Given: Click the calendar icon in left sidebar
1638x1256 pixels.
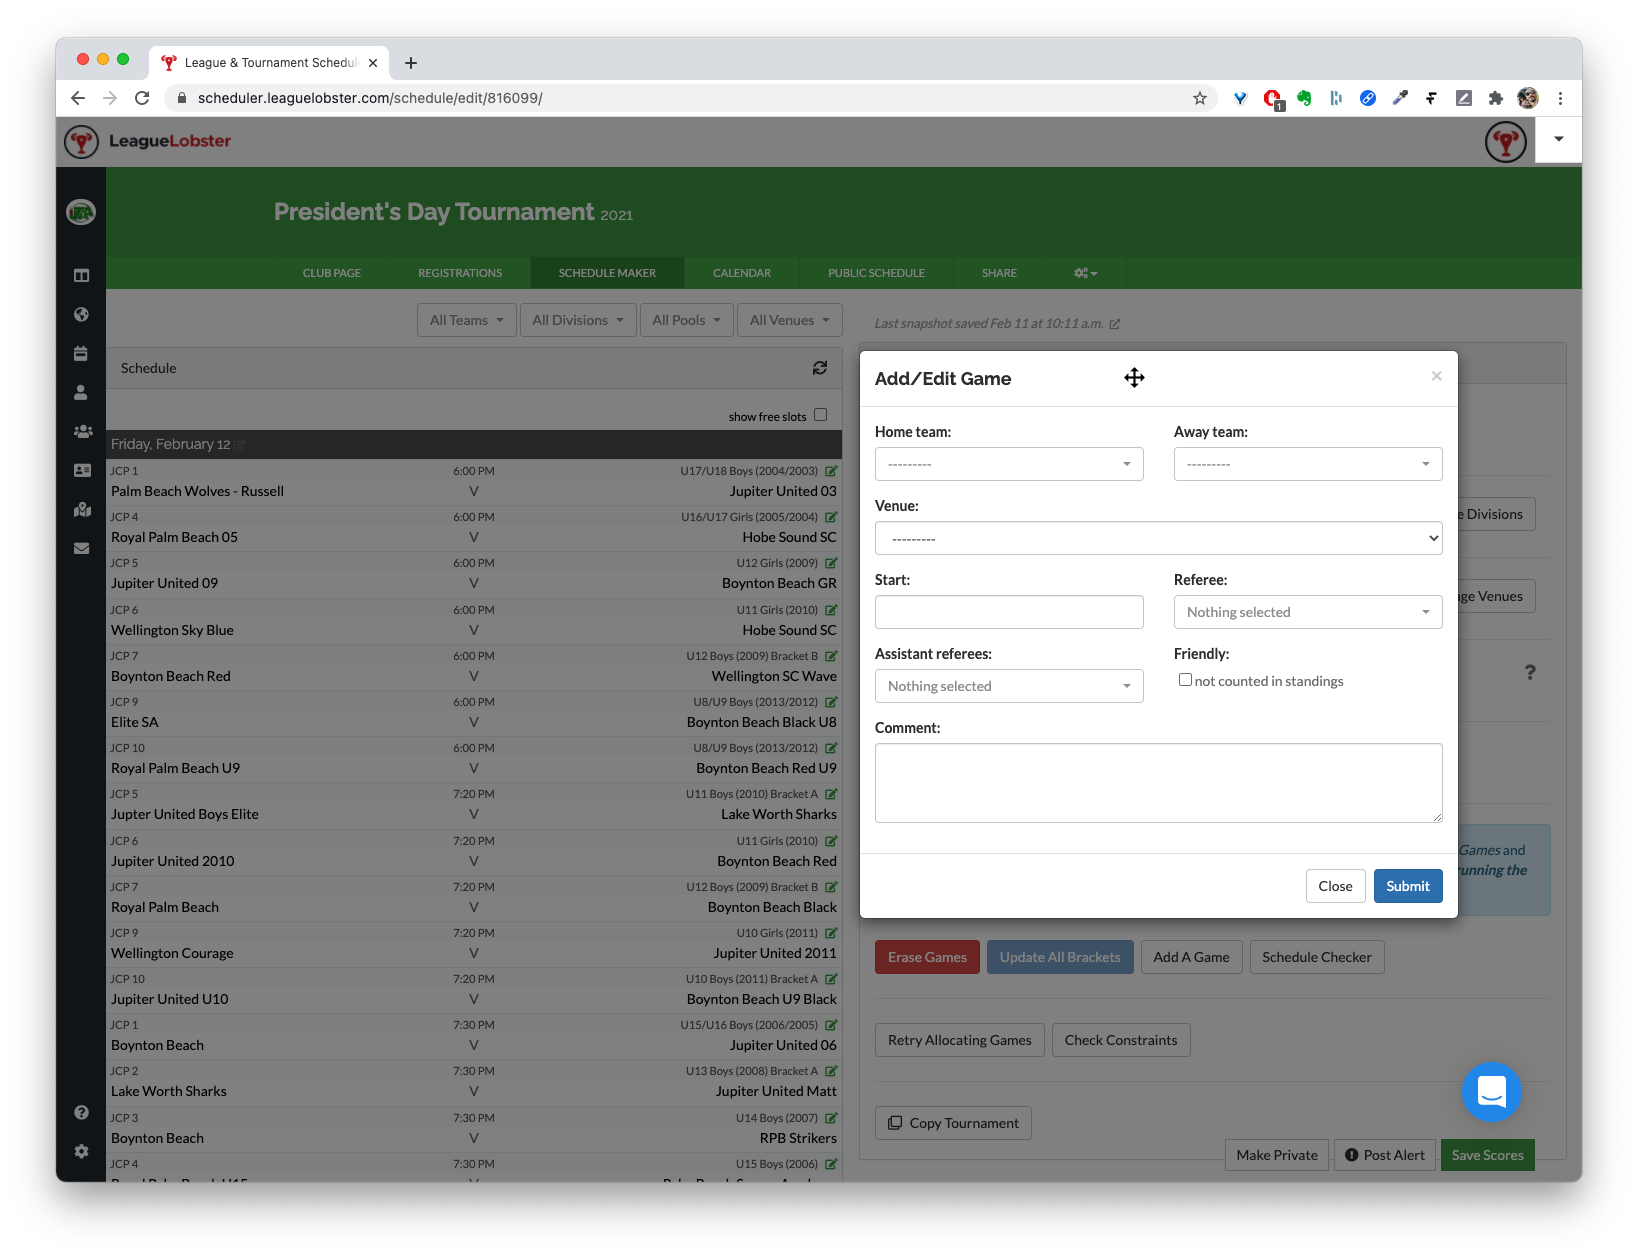Looking at the screenshot, I should point(81,353).
